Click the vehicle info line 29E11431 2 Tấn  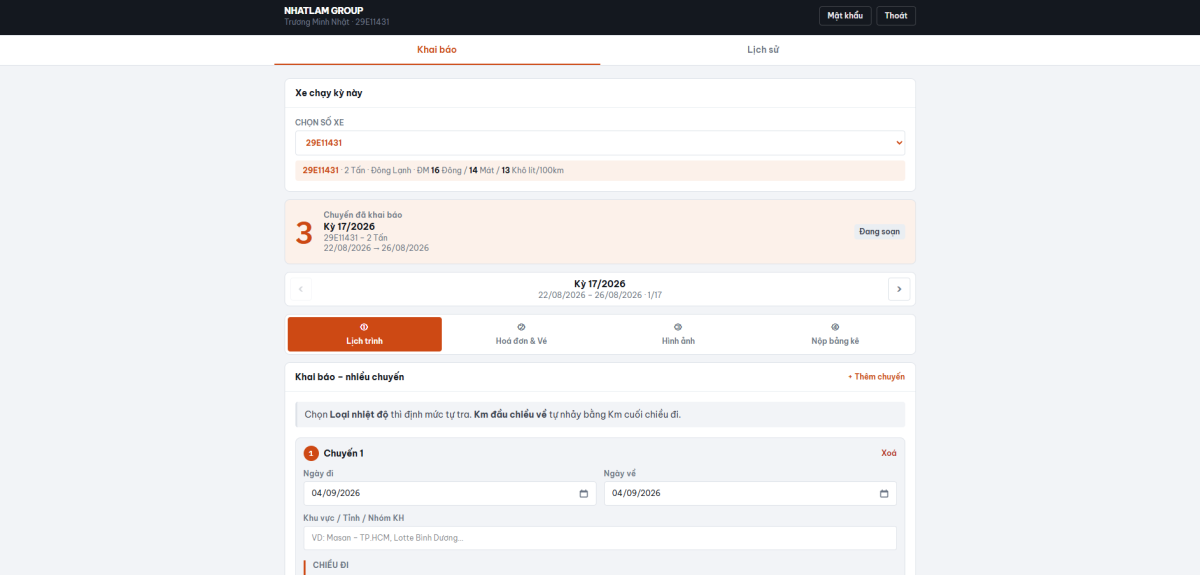[x=600, y=170]
